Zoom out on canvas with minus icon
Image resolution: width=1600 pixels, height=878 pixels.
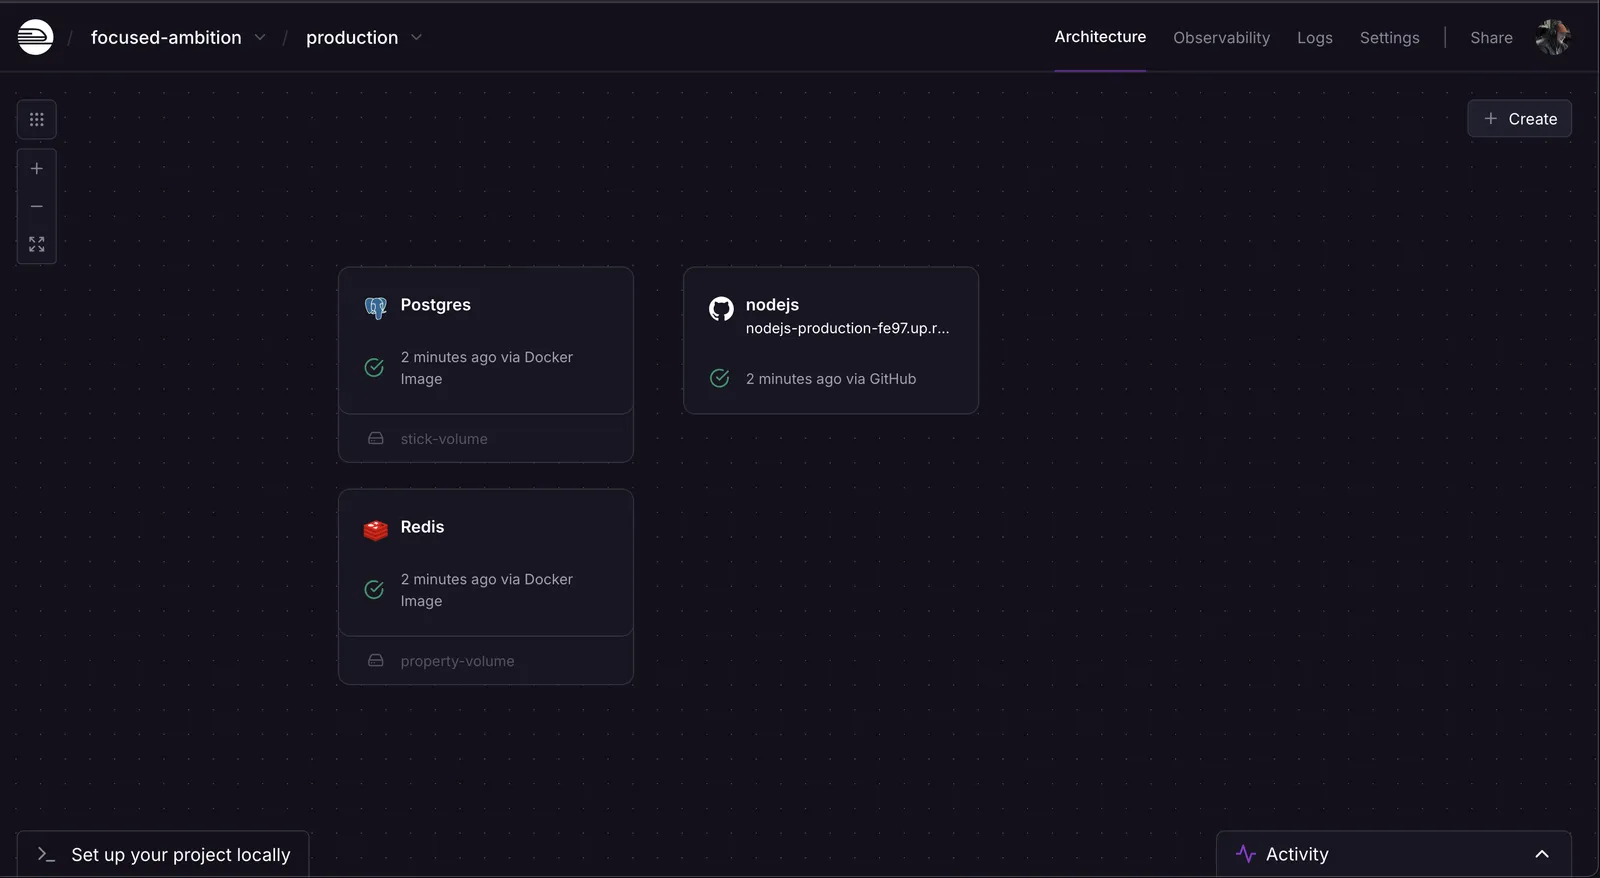coord(37,207)
